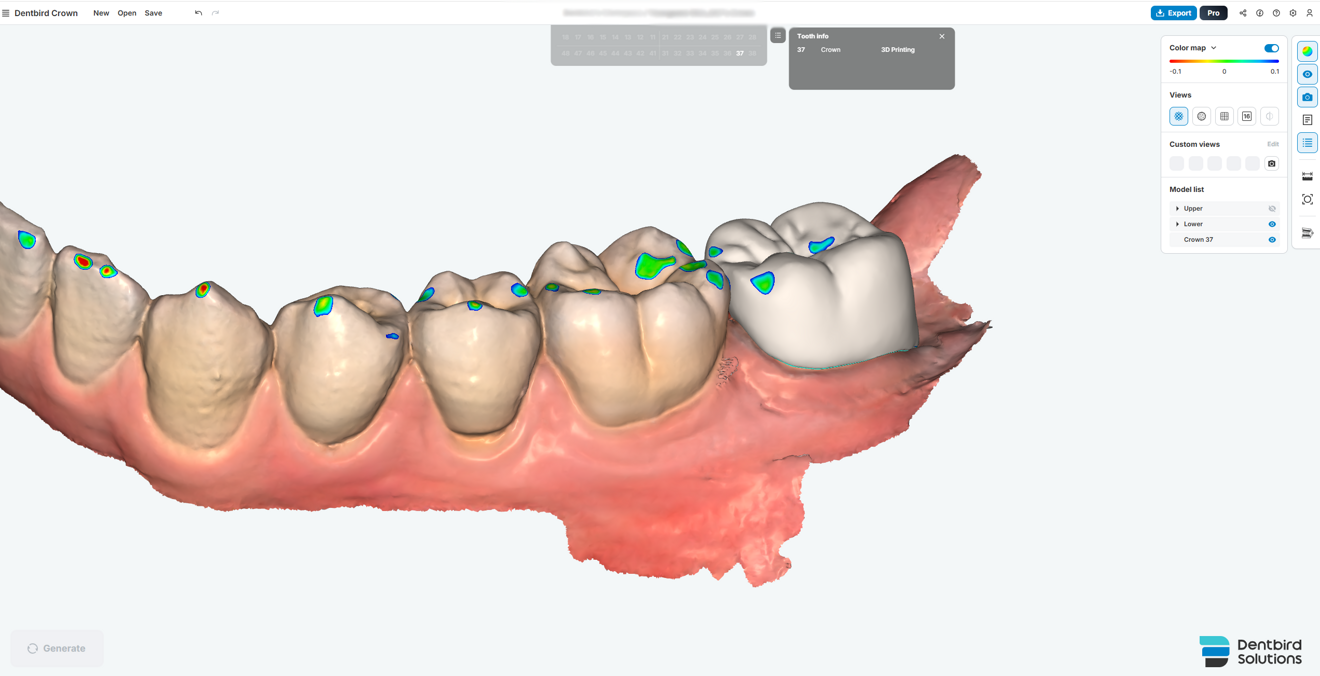Hide the Crown 37 model
Screen dimensions: 1320x676
pos(1271,239)
